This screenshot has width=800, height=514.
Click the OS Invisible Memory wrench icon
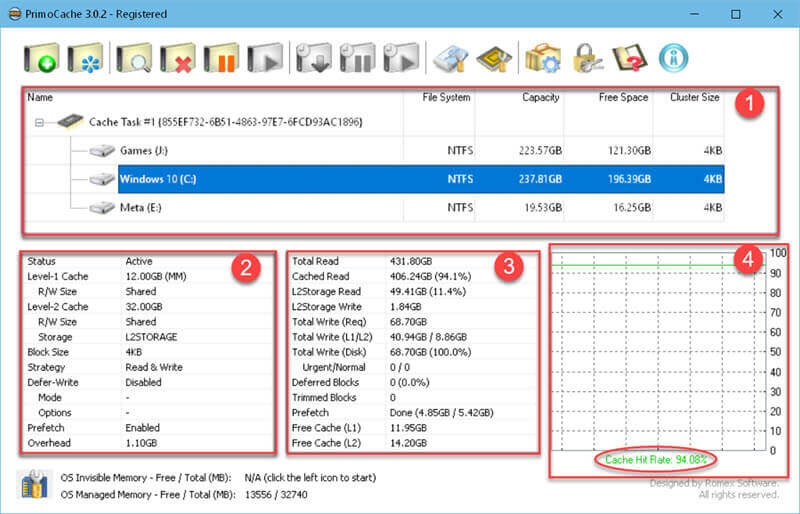click(x=35, y=484)
